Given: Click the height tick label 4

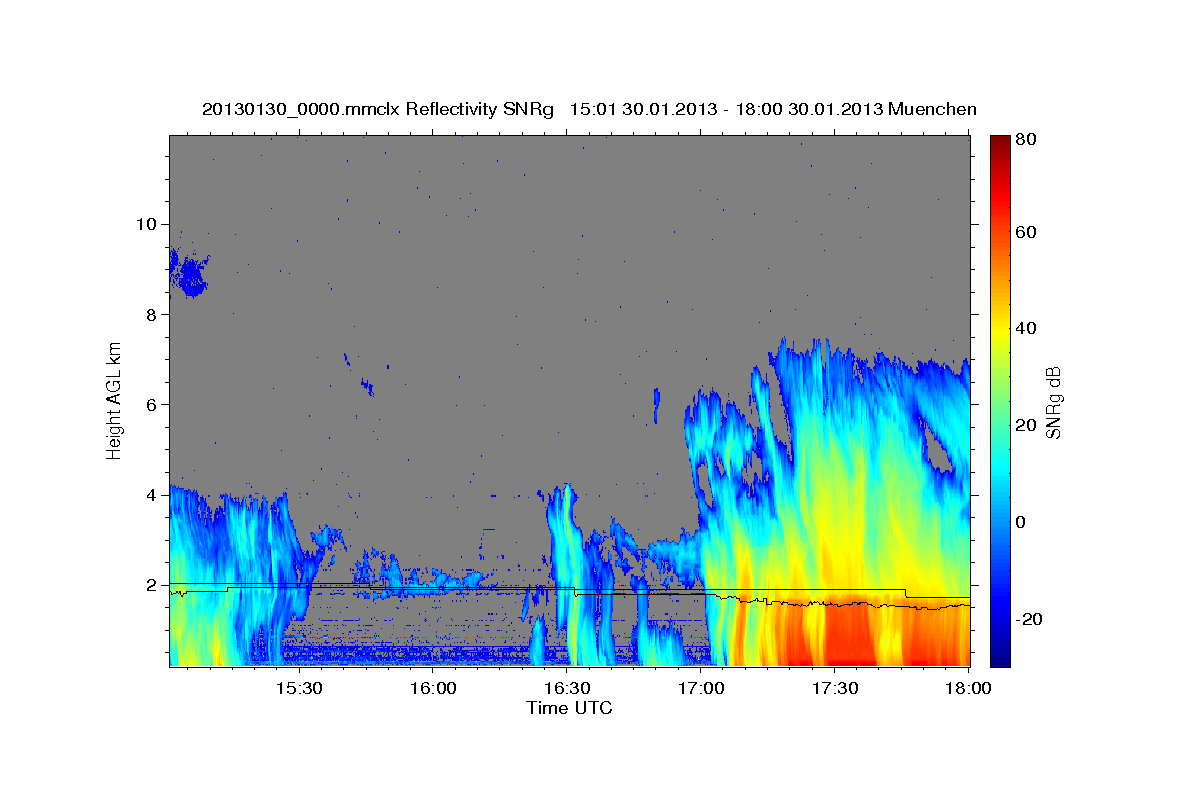Looking at the screenshot, I should (151, 495).
